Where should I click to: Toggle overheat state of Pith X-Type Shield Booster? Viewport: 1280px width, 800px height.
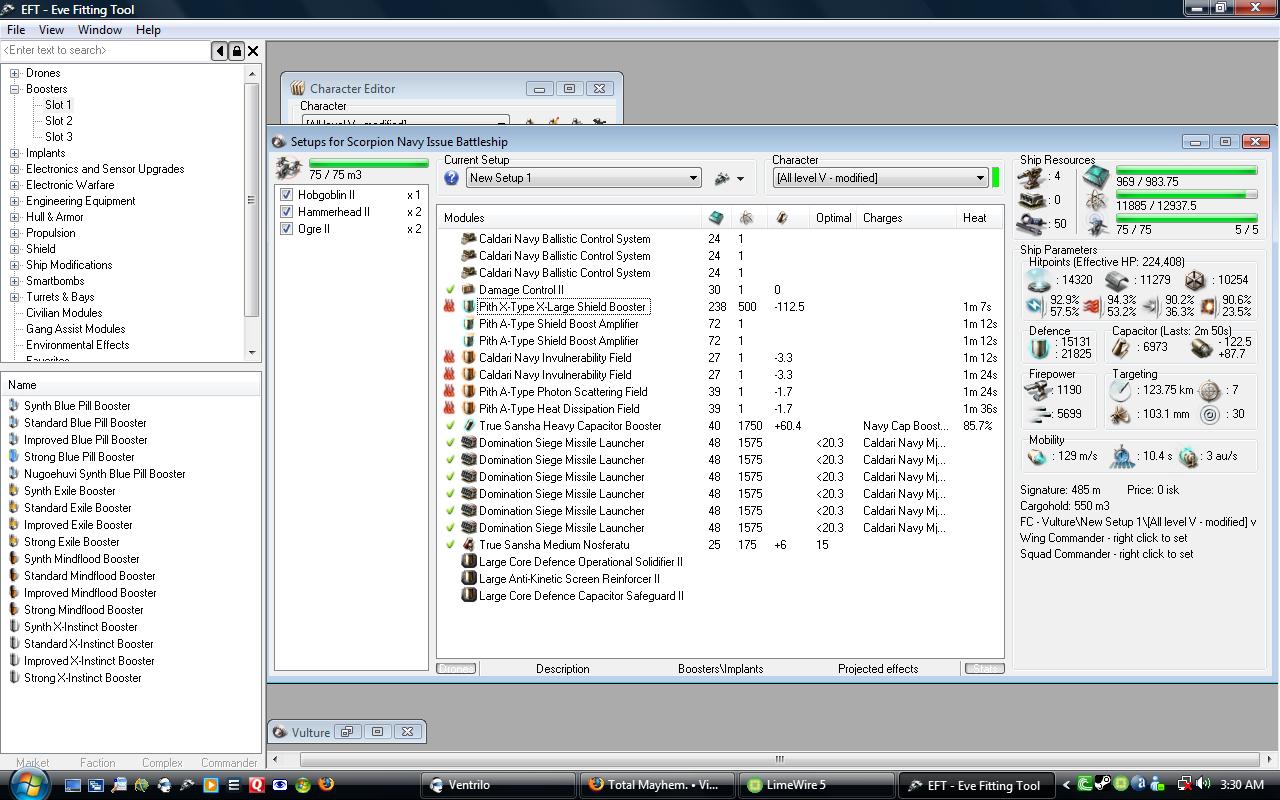tap(450, 307)
